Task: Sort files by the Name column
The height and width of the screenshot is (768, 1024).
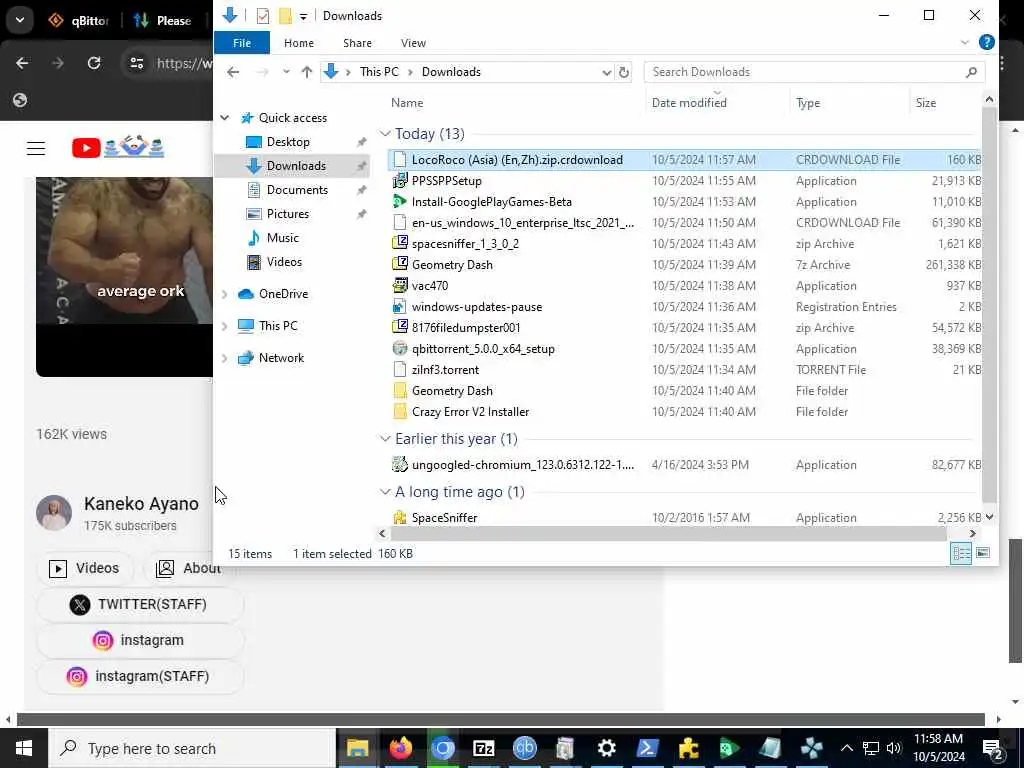Action: tap(407, 103)
